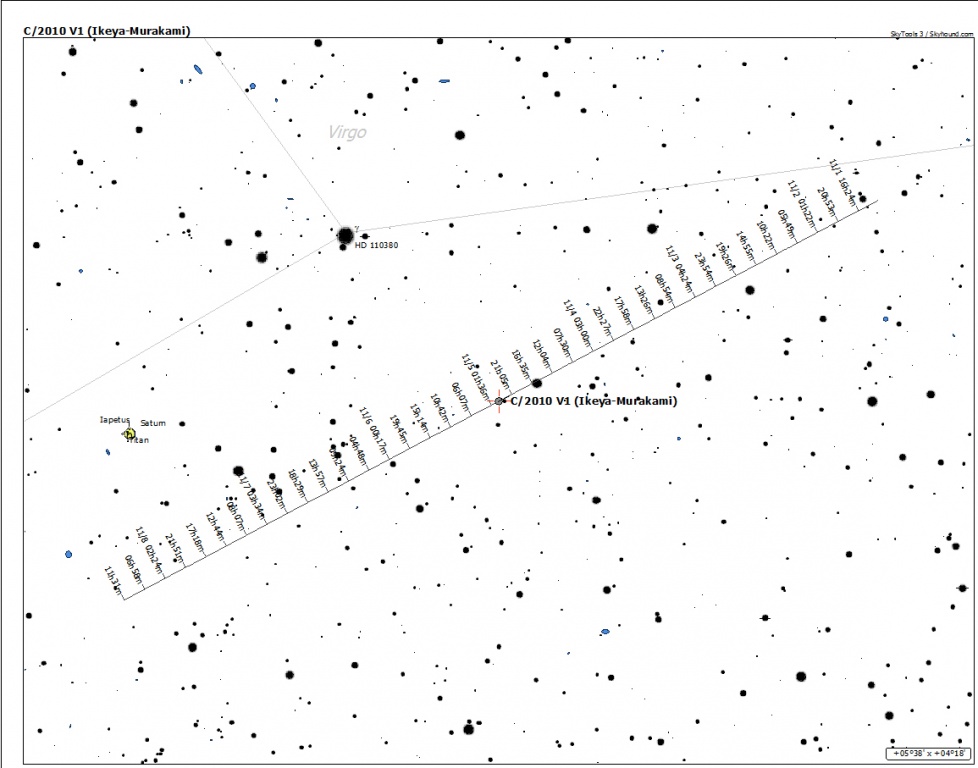
Task: Select the blue galaxy oval at far left
Action: tap(68, 554)
